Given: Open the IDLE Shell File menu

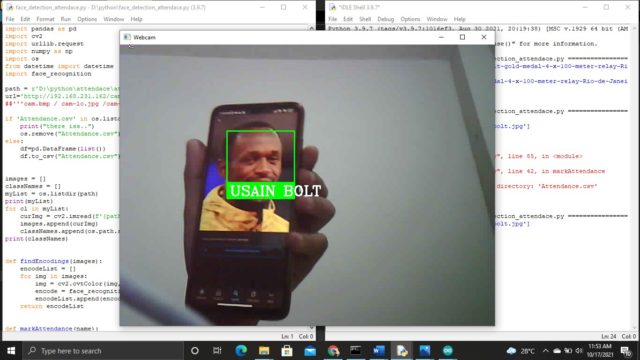Looking at the screenshot, I should (x=333, y=19).
